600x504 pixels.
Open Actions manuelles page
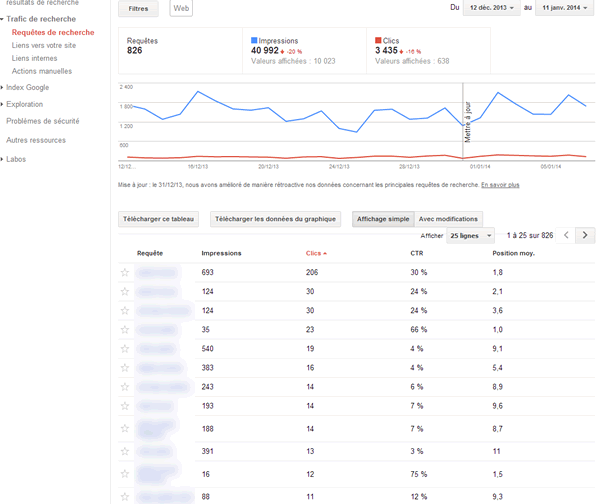coord(42,71)
